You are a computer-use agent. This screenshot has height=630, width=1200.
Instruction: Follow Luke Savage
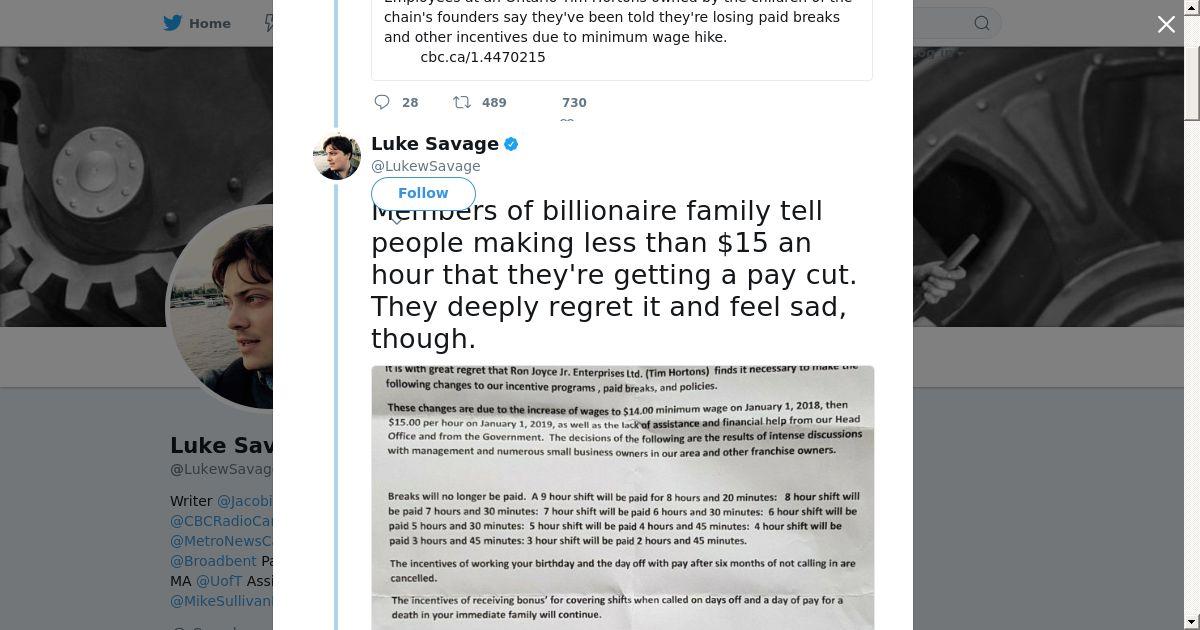[423, 193]
